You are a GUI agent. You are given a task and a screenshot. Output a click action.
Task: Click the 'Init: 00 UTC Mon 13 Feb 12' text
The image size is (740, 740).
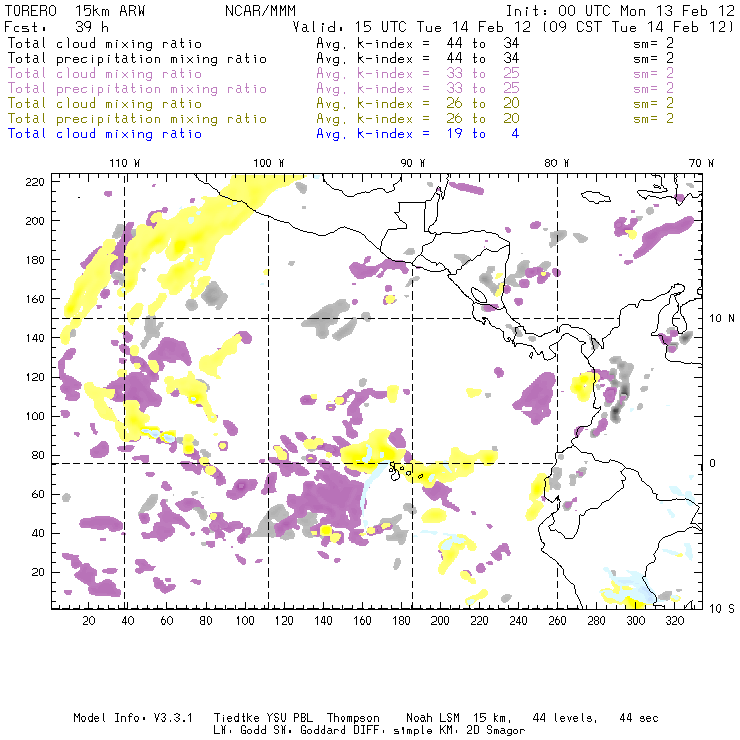[620, 10]
